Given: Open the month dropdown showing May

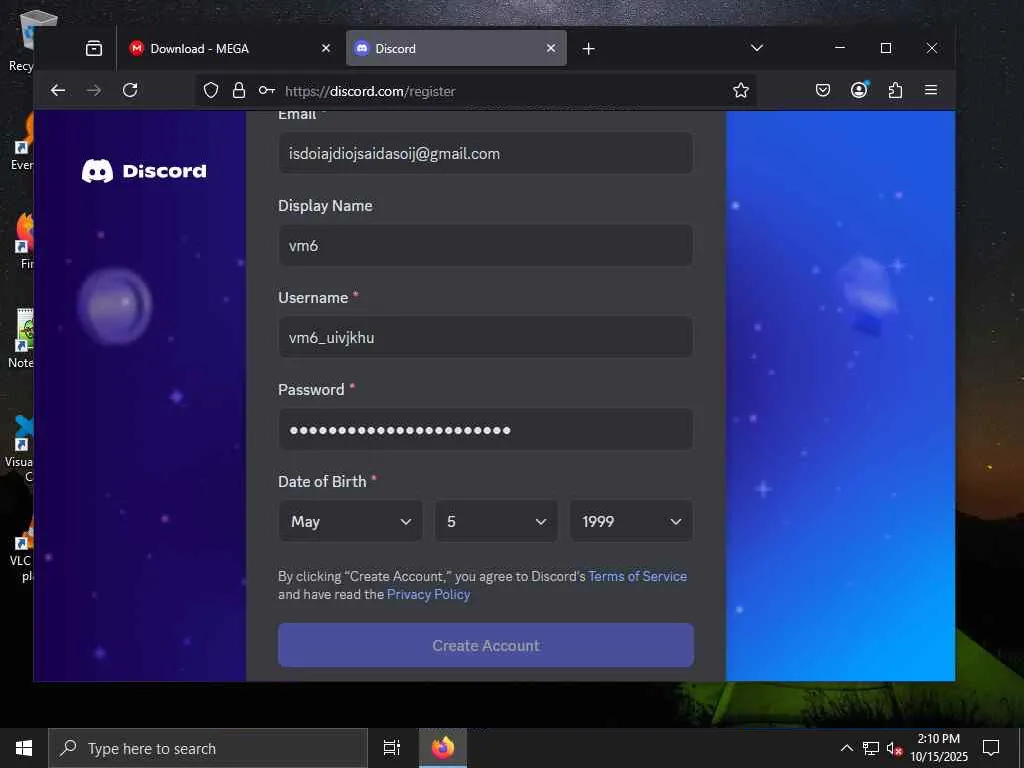Looking at the screenshot, I should 351,521.
